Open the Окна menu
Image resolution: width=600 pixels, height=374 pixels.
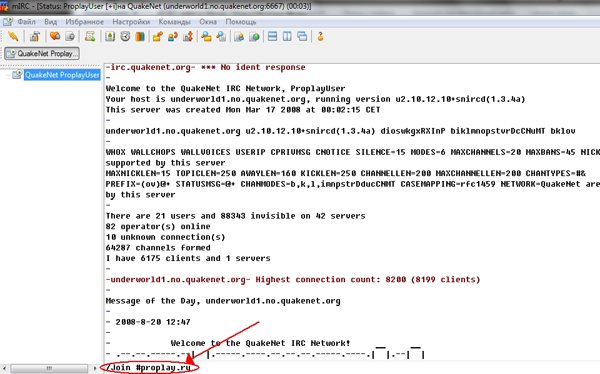pyautogui.click(x=208, y=22)
